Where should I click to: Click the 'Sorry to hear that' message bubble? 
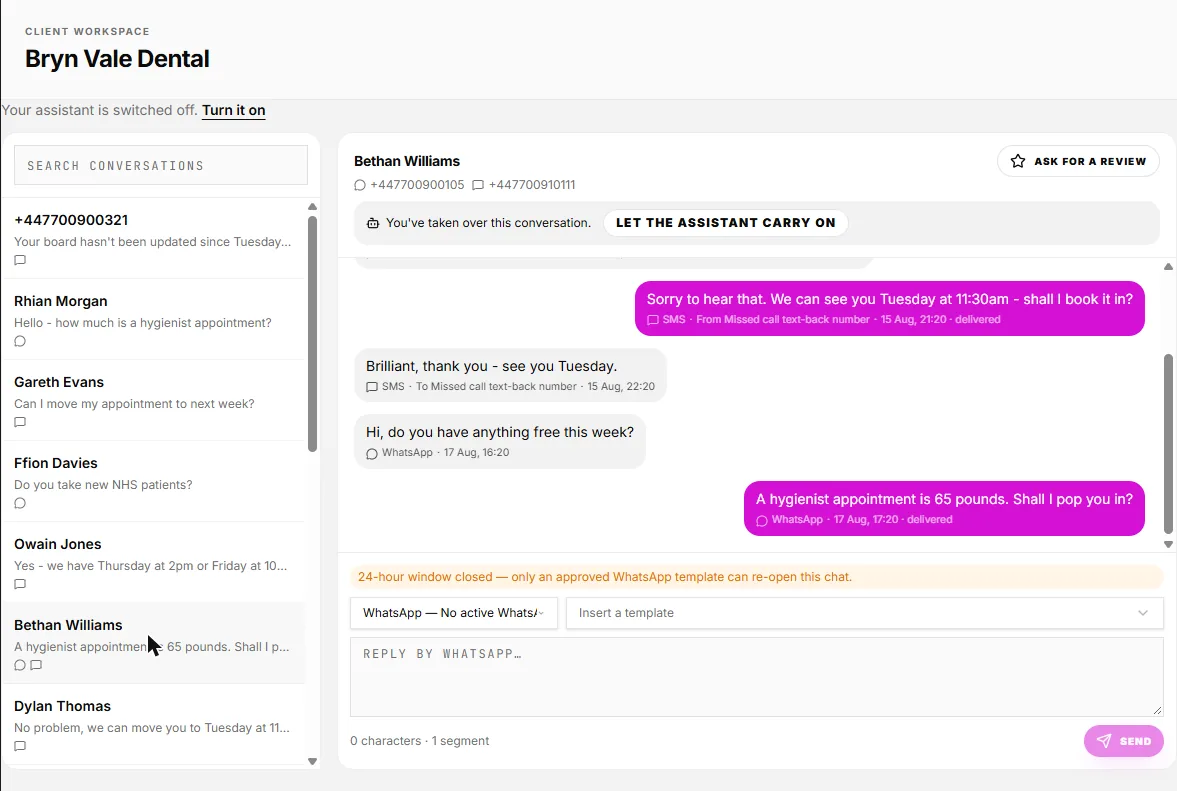[890, 308]
